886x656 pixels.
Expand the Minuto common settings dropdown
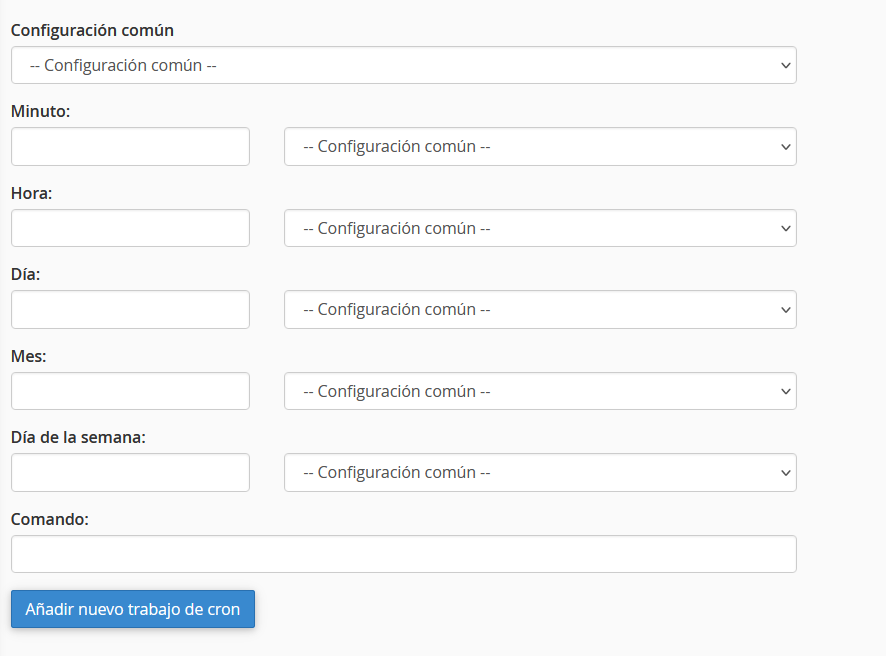click(540, 146)
